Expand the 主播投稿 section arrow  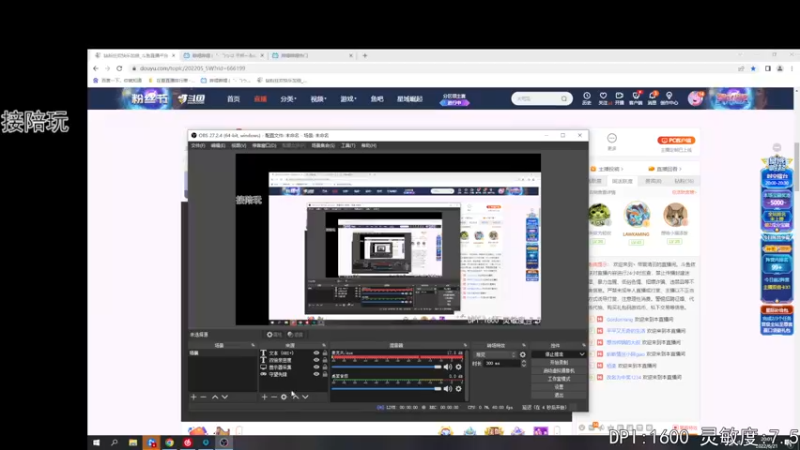tap(622, 169)
